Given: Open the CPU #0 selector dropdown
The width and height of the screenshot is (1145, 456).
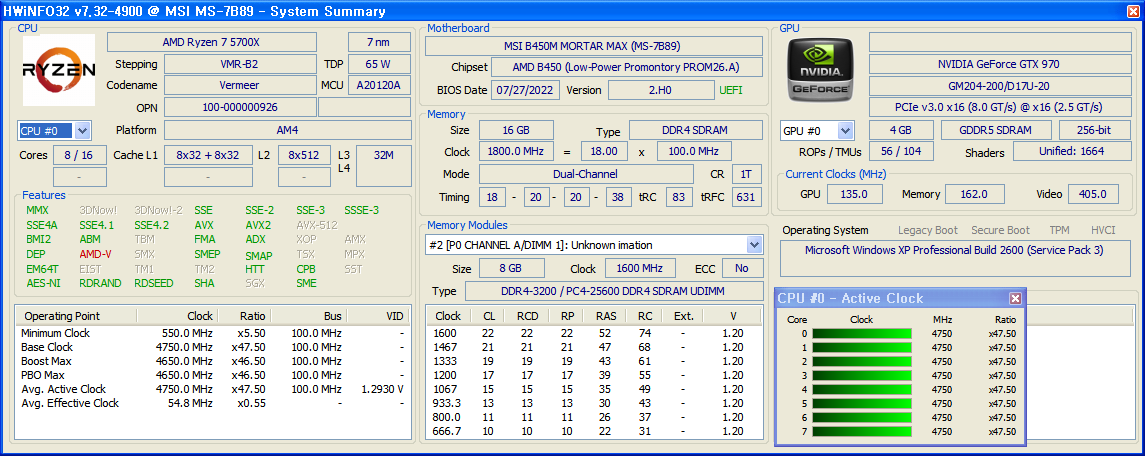Looking at the screenshot, I should pyautogui.click(x=83, y=131).
